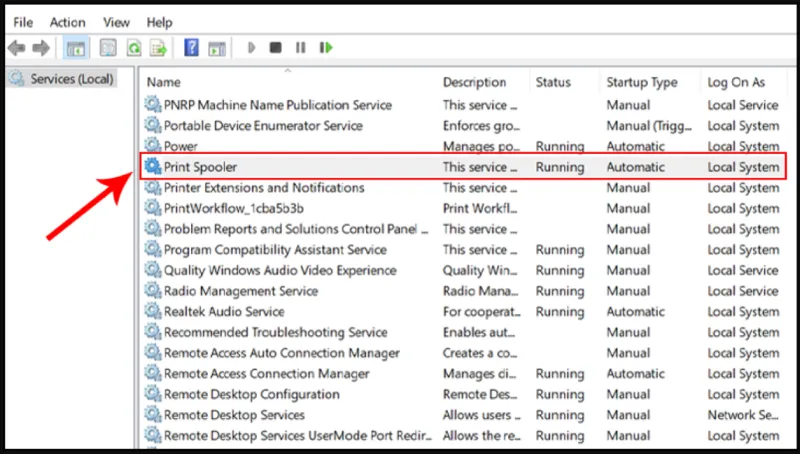Sort by the Status column header
This screenshot has height=454, width=800.
[x=553, y=82]
